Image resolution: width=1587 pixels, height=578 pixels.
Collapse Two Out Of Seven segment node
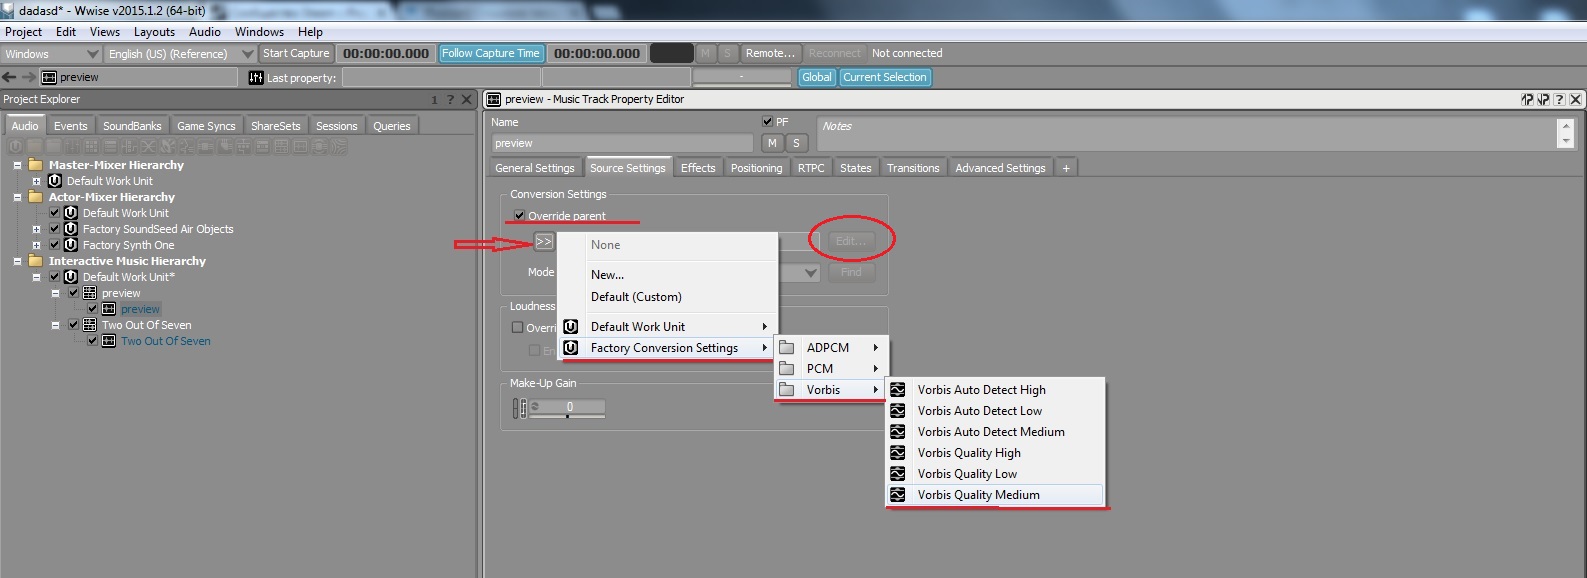pyautogui.click(x=55, y=325)
